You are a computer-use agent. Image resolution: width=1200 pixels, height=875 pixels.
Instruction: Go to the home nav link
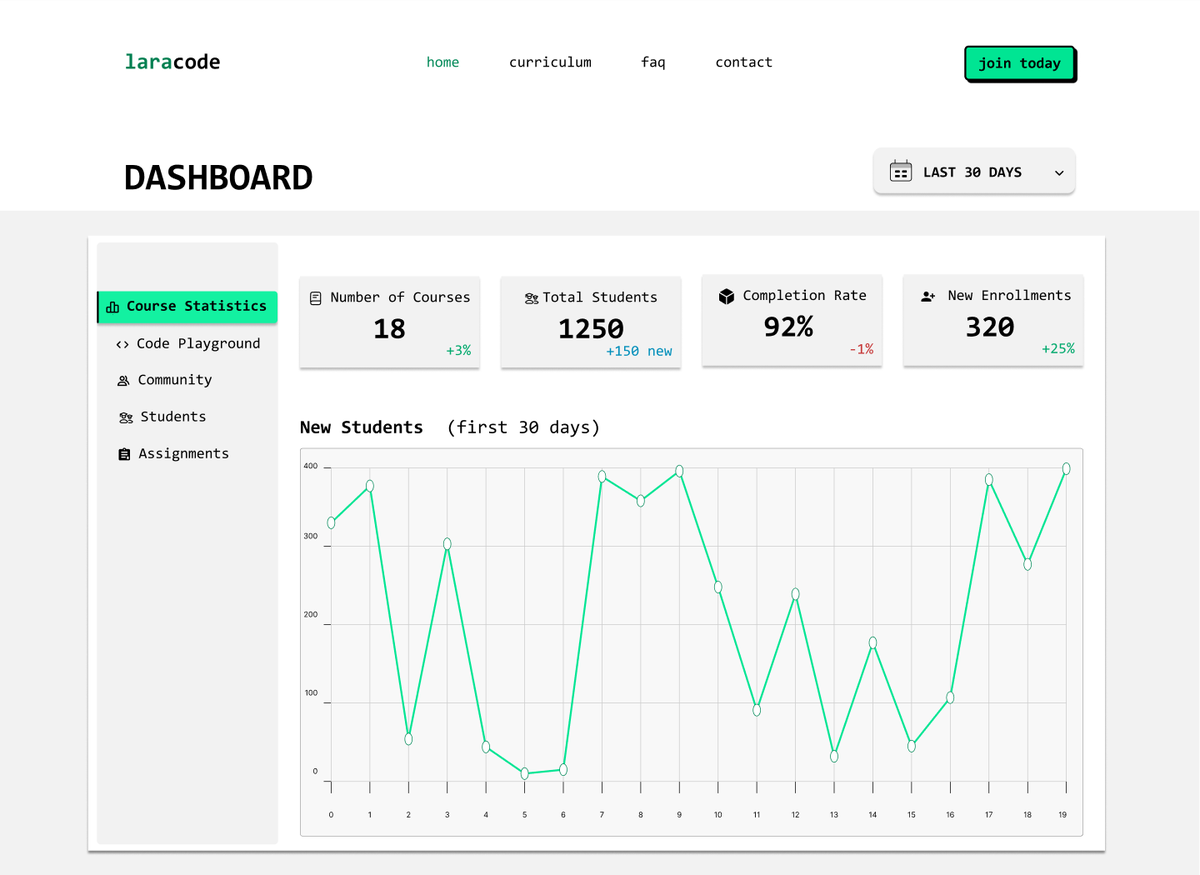pos(443,62)
